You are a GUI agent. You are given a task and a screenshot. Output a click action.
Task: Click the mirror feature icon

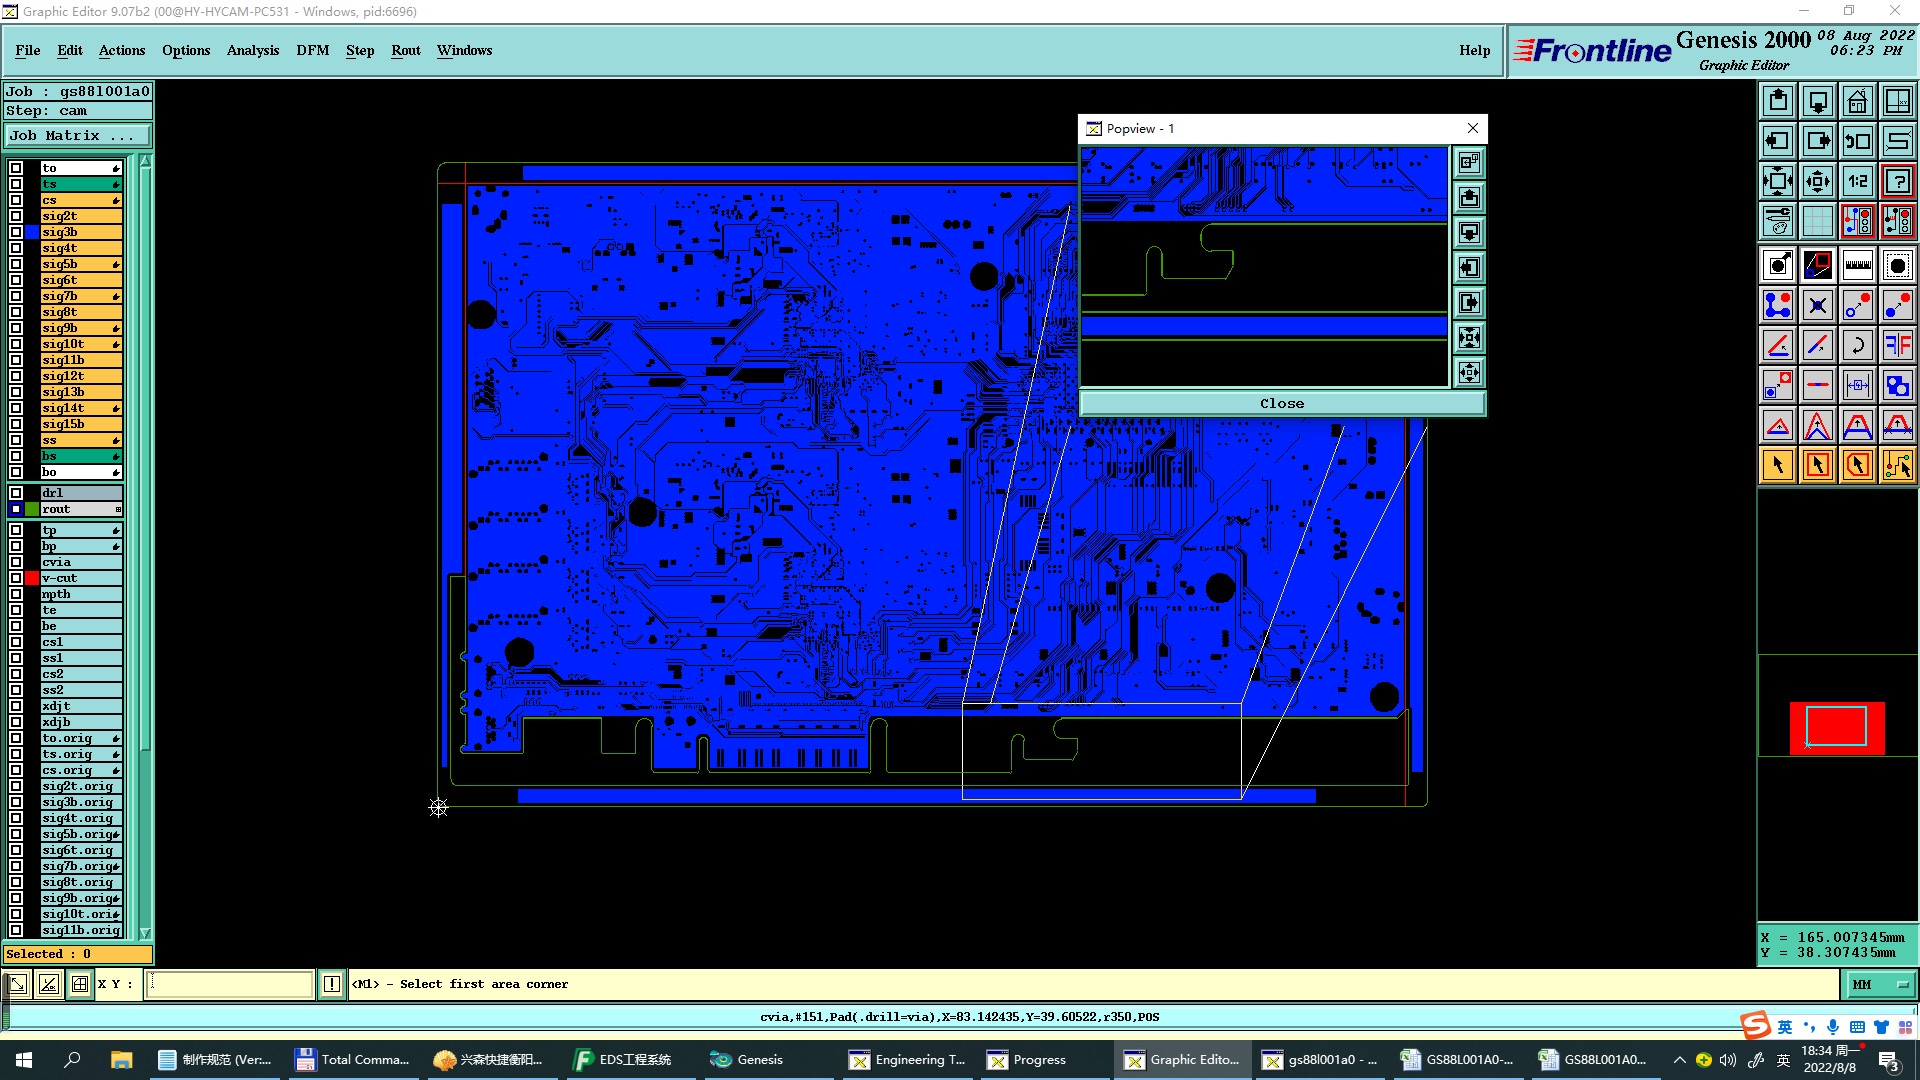click(1897, 345)
